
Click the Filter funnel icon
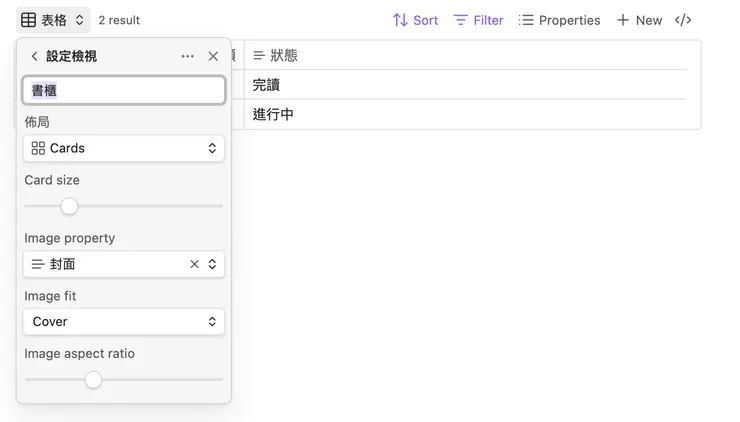pyautogui.click(x=461, y=20)
